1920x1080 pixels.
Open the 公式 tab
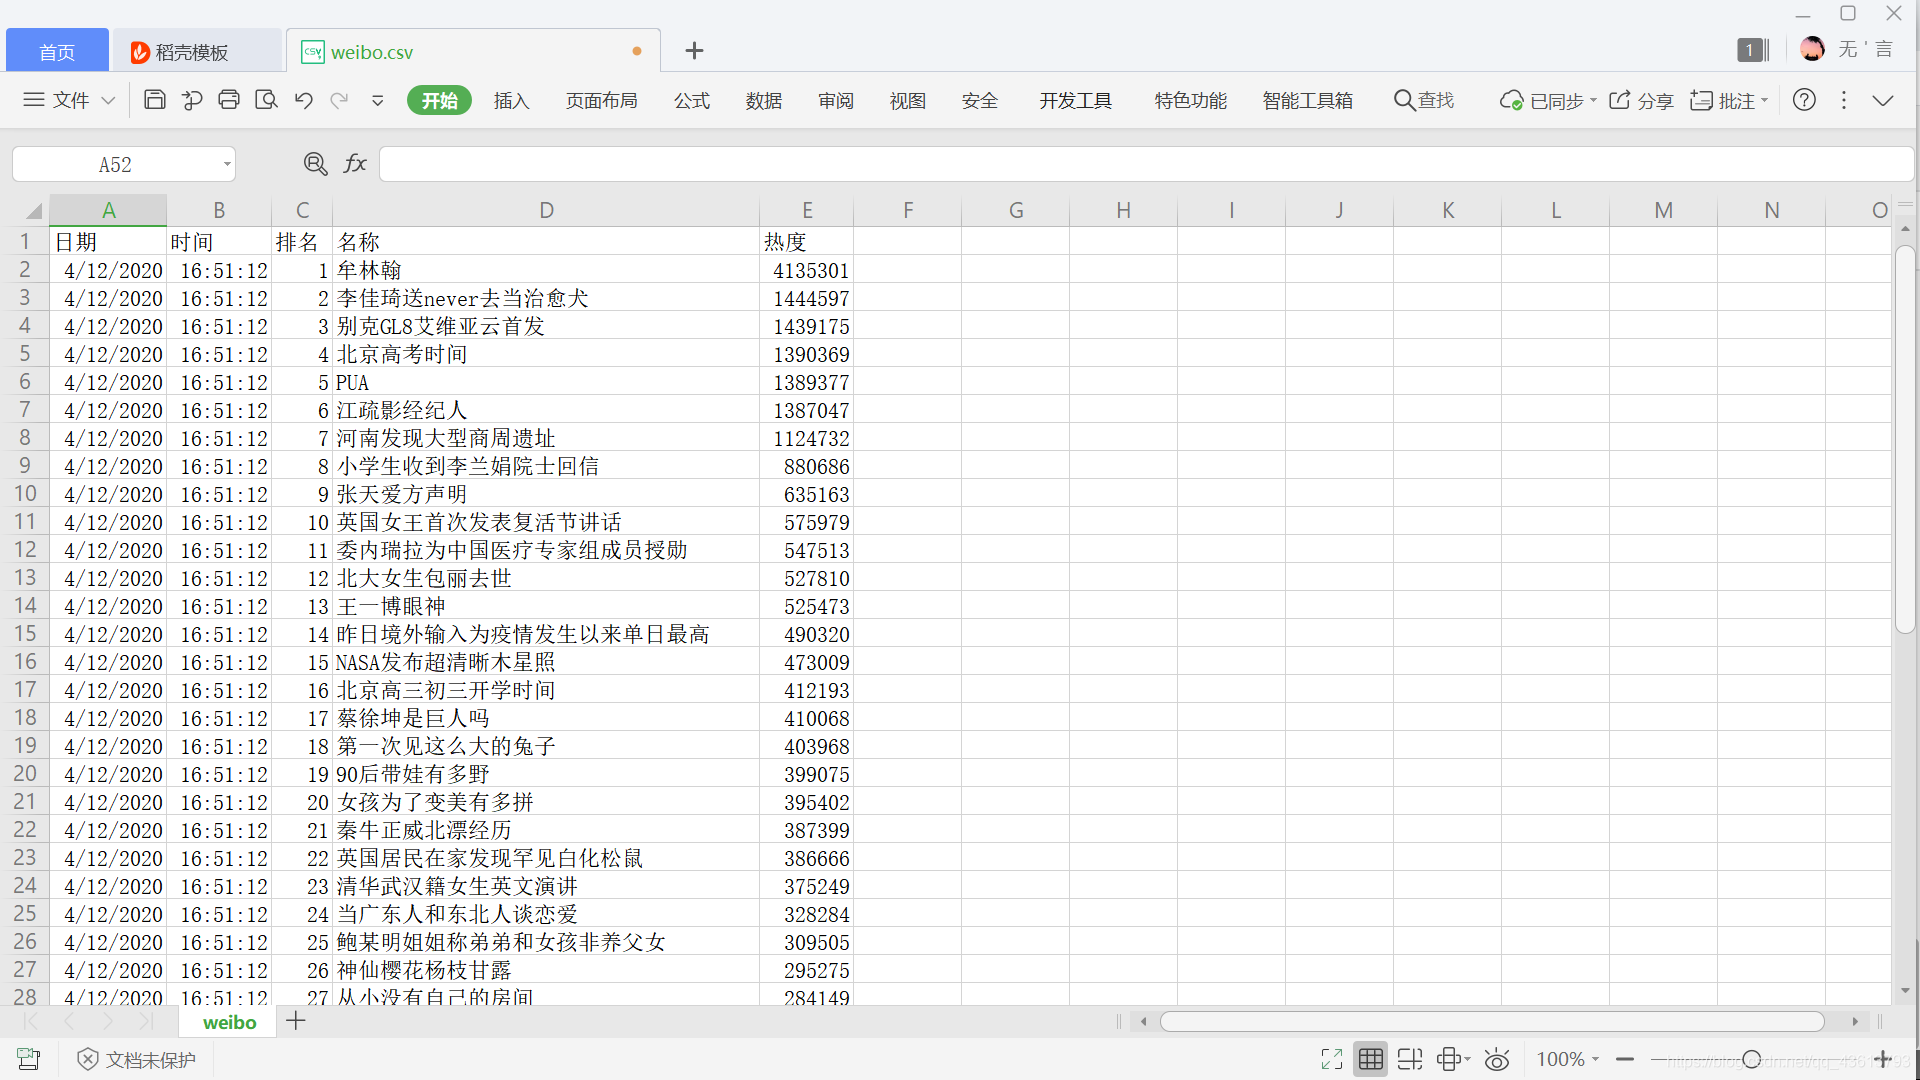click(691, 100)
